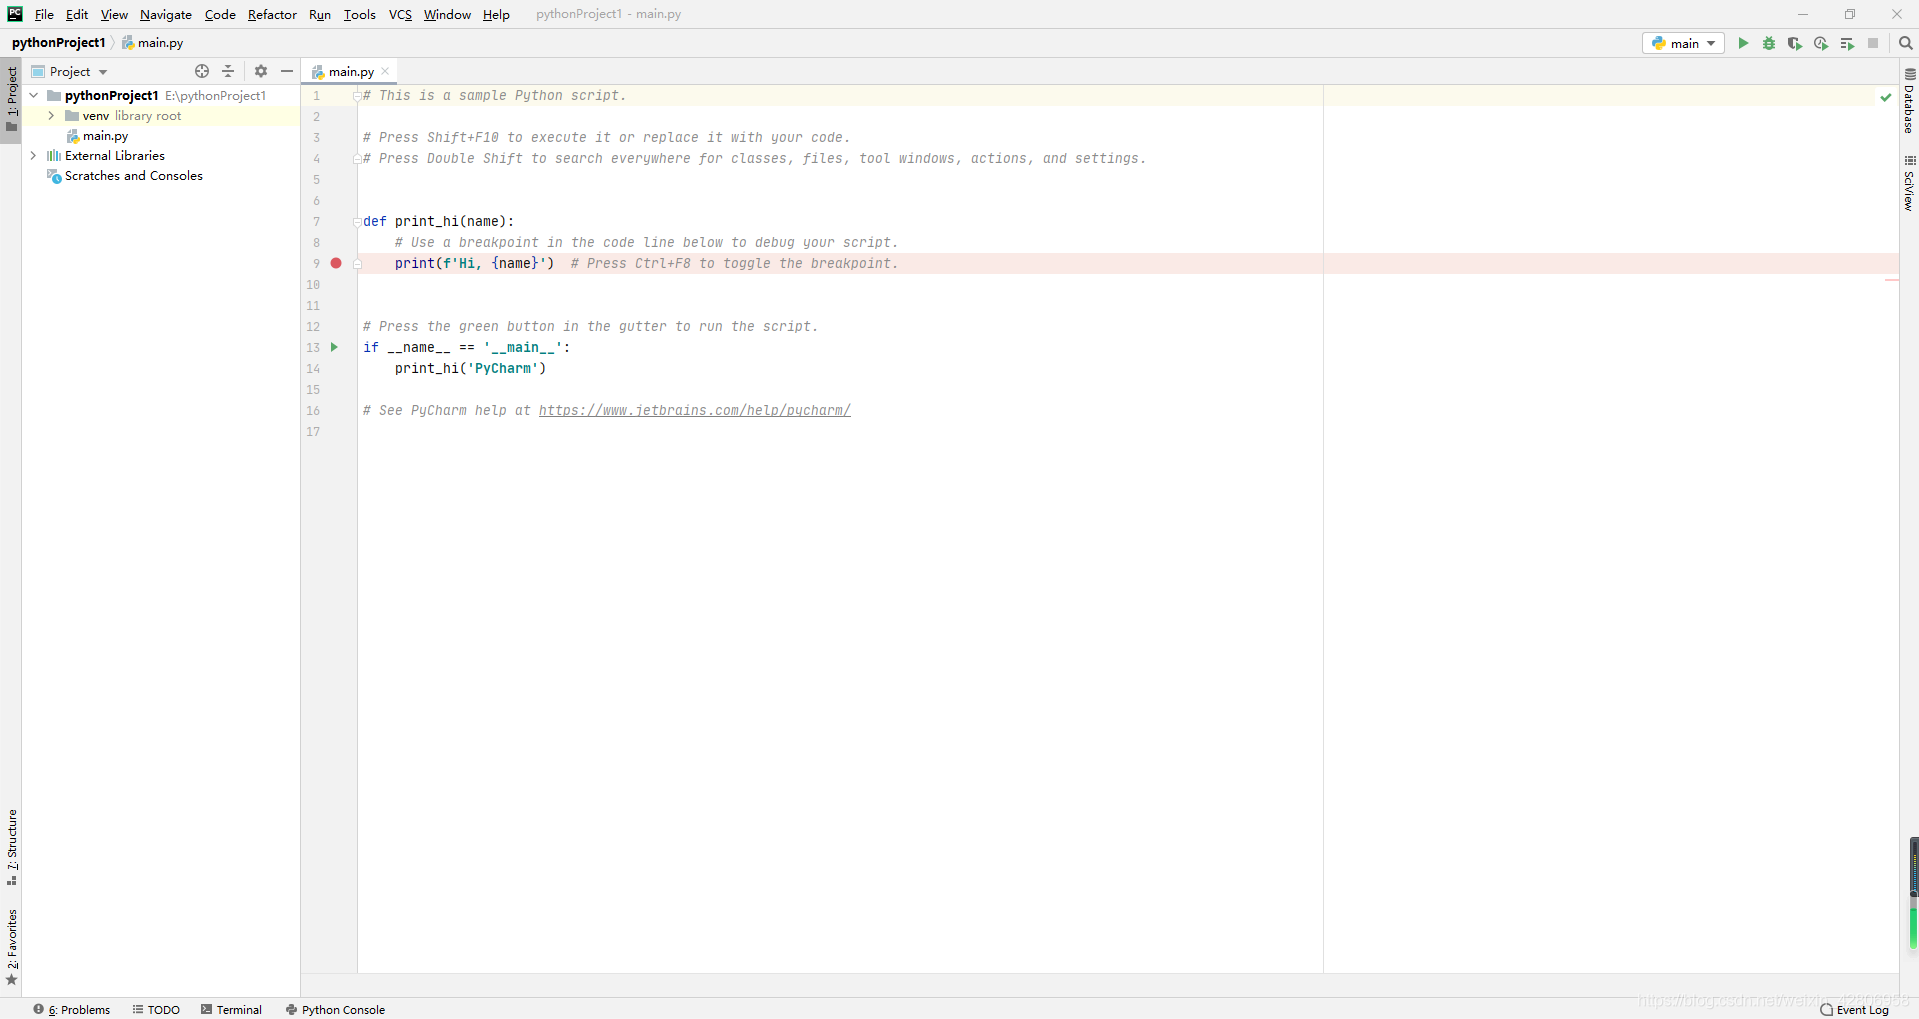The image size is (1919, 1019).
Task: Open the Terminal tool window
Action: (231, 1009)
